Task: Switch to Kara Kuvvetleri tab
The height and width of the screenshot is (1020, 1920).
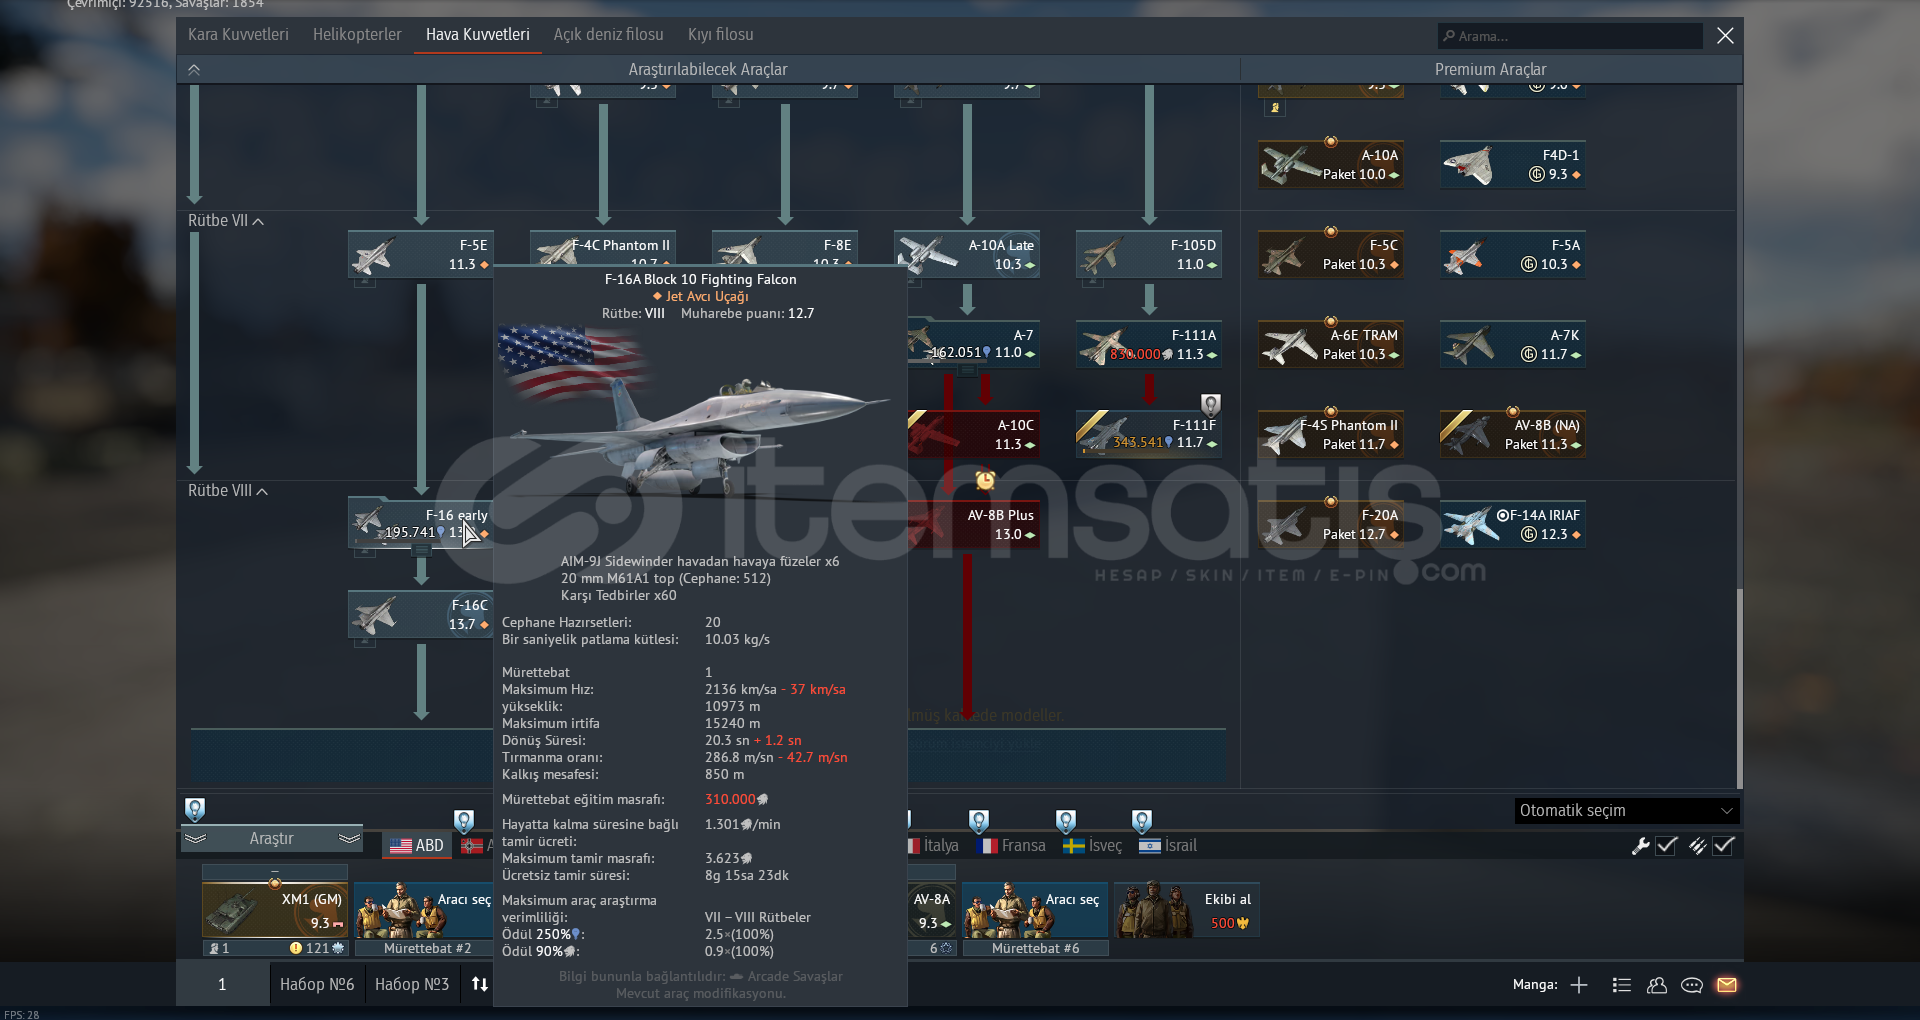Action: coord(238,35)
